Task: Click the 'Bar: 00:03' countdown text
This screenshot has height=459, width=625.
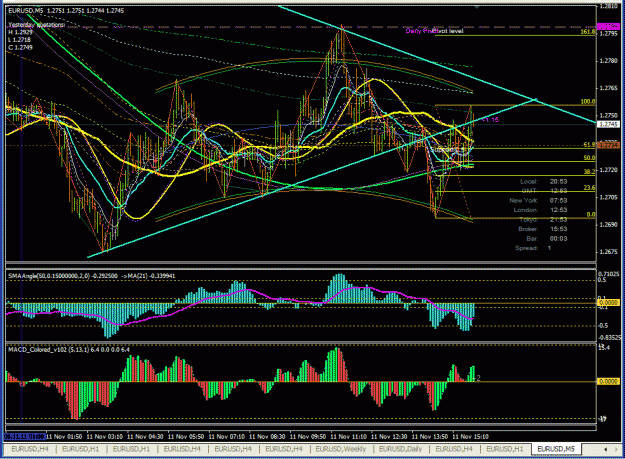Action: pos(547,239)
